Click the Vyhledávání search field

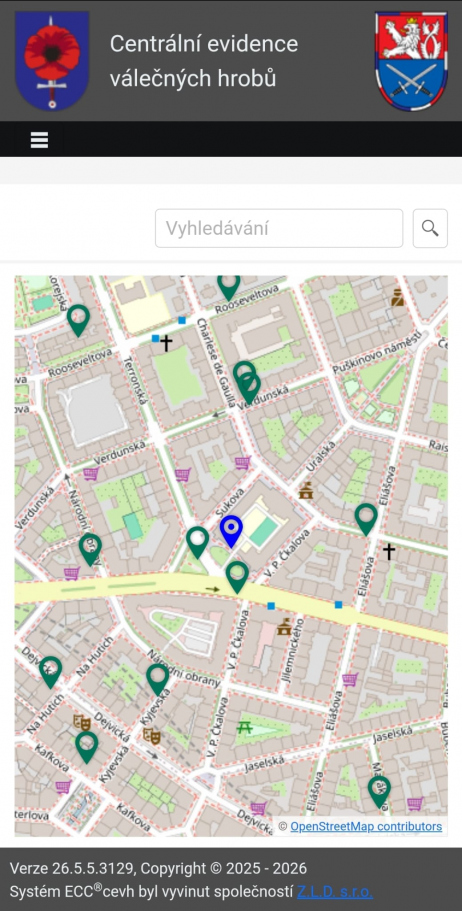pyautogui.click(x=279, y=228)
